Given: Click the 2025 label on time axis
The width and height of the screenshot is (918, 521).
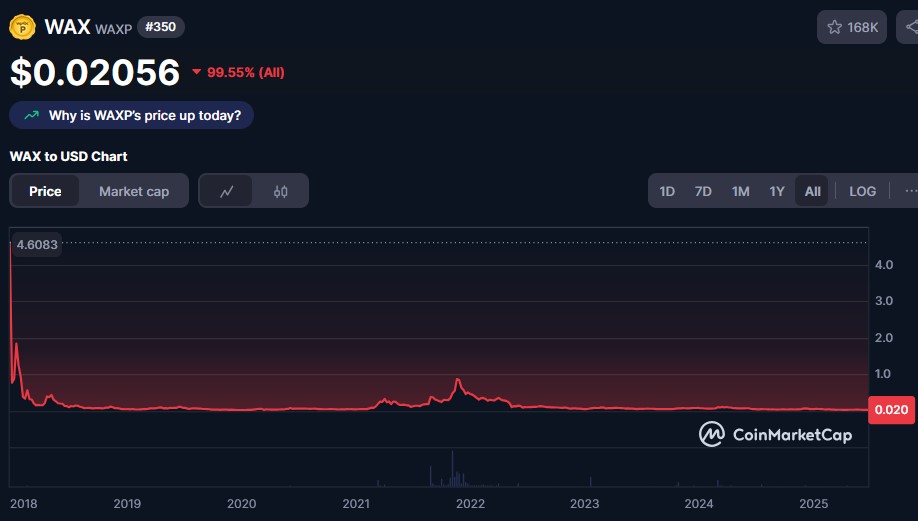Looking at the screenshot, I should click(814, 503).
